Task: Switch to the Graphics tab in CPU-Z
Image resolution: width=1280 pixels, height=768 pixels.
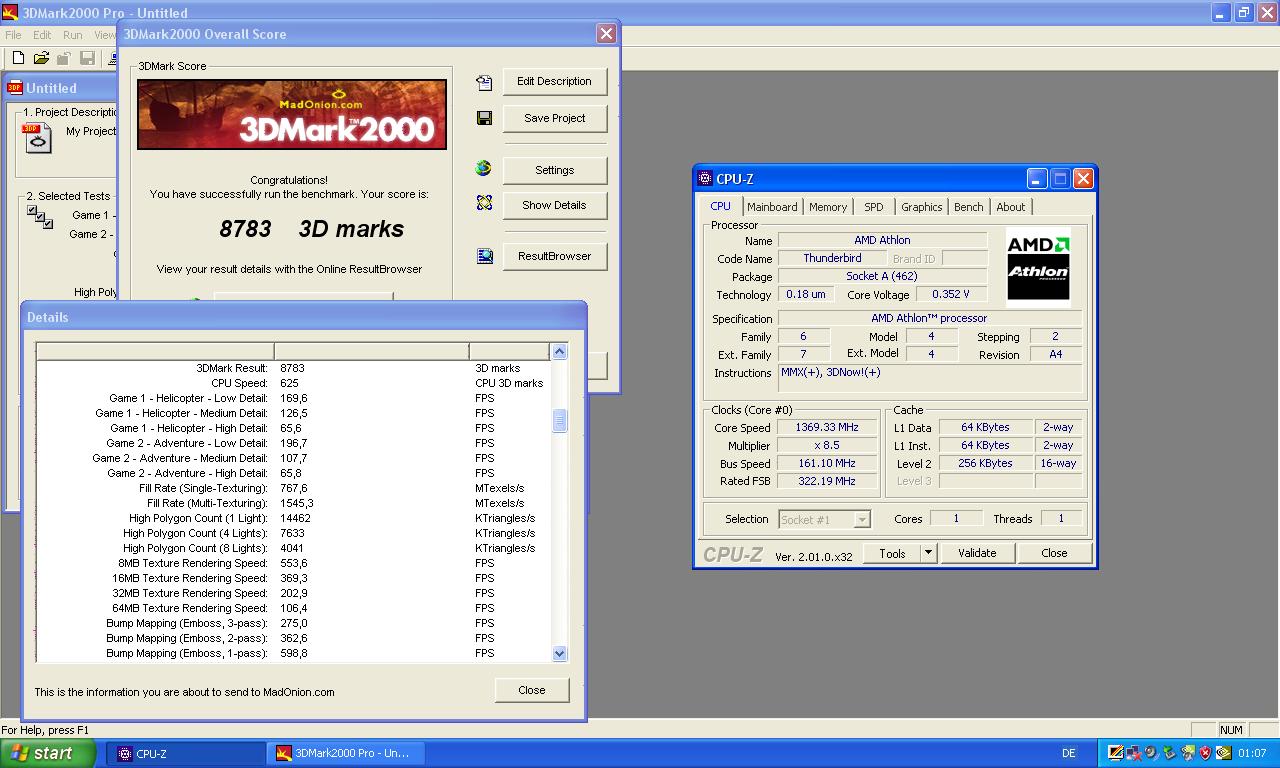Action: (921, 207)
